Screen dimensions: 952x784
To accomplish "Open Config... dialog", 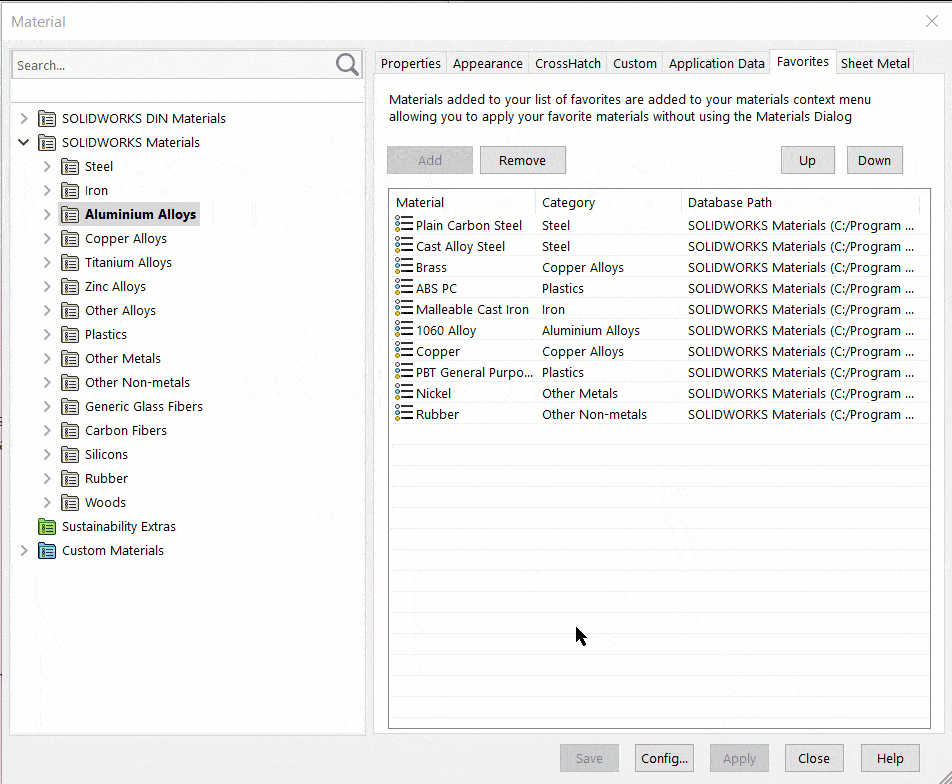I will point(664,758).
